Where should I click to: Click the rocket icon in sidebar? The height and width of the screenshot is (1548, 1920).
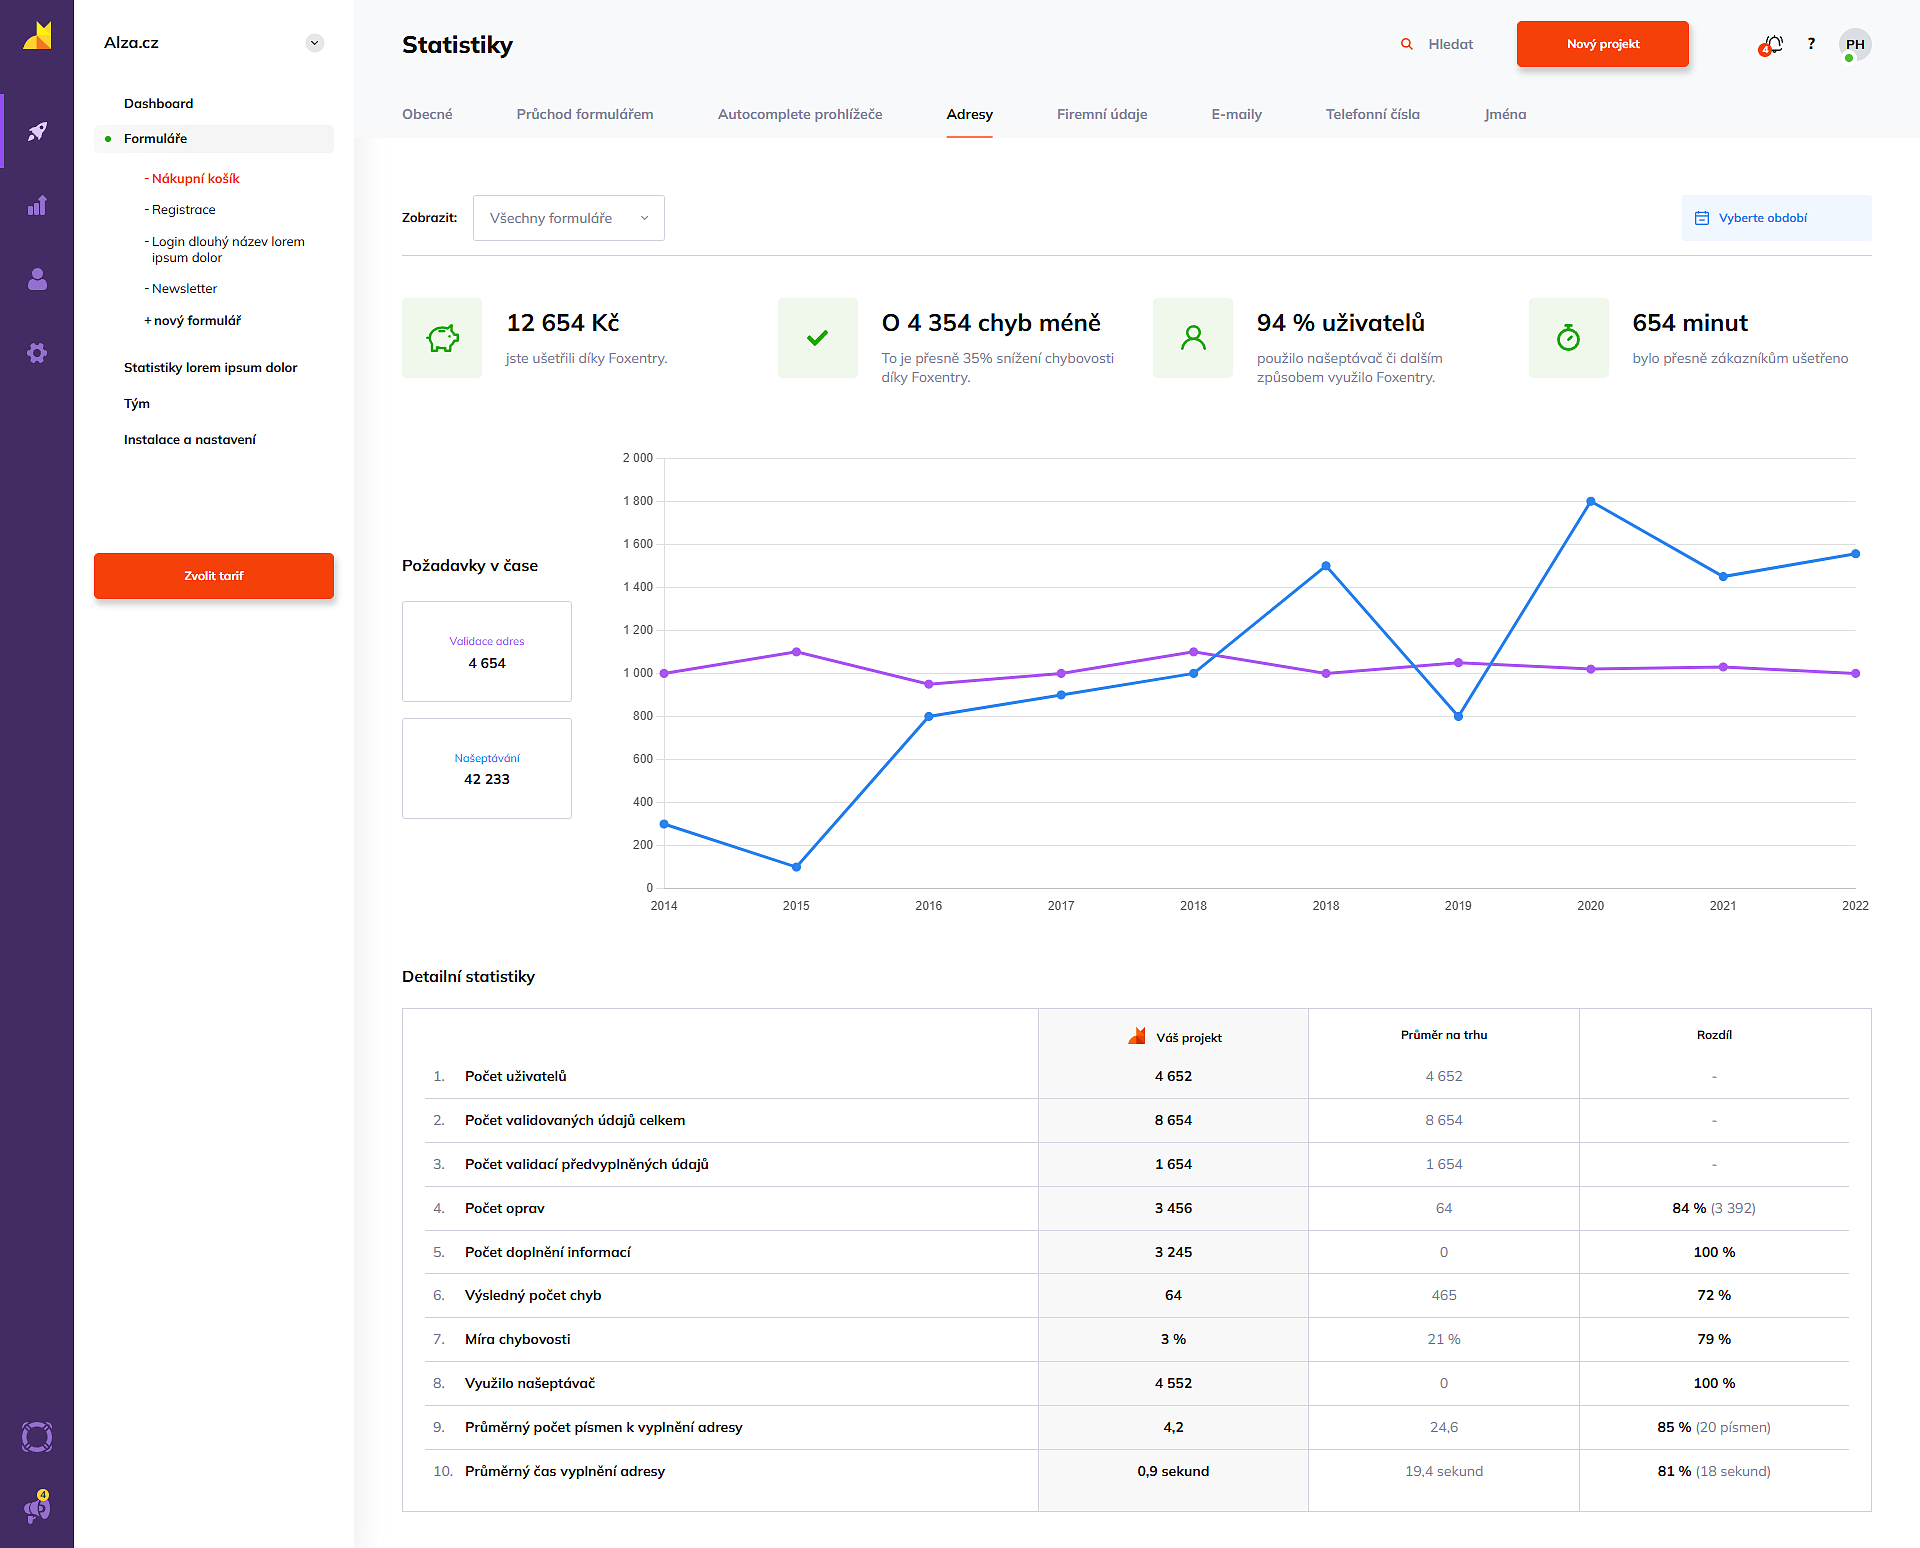pyautogui.click(x=37, y=131)
